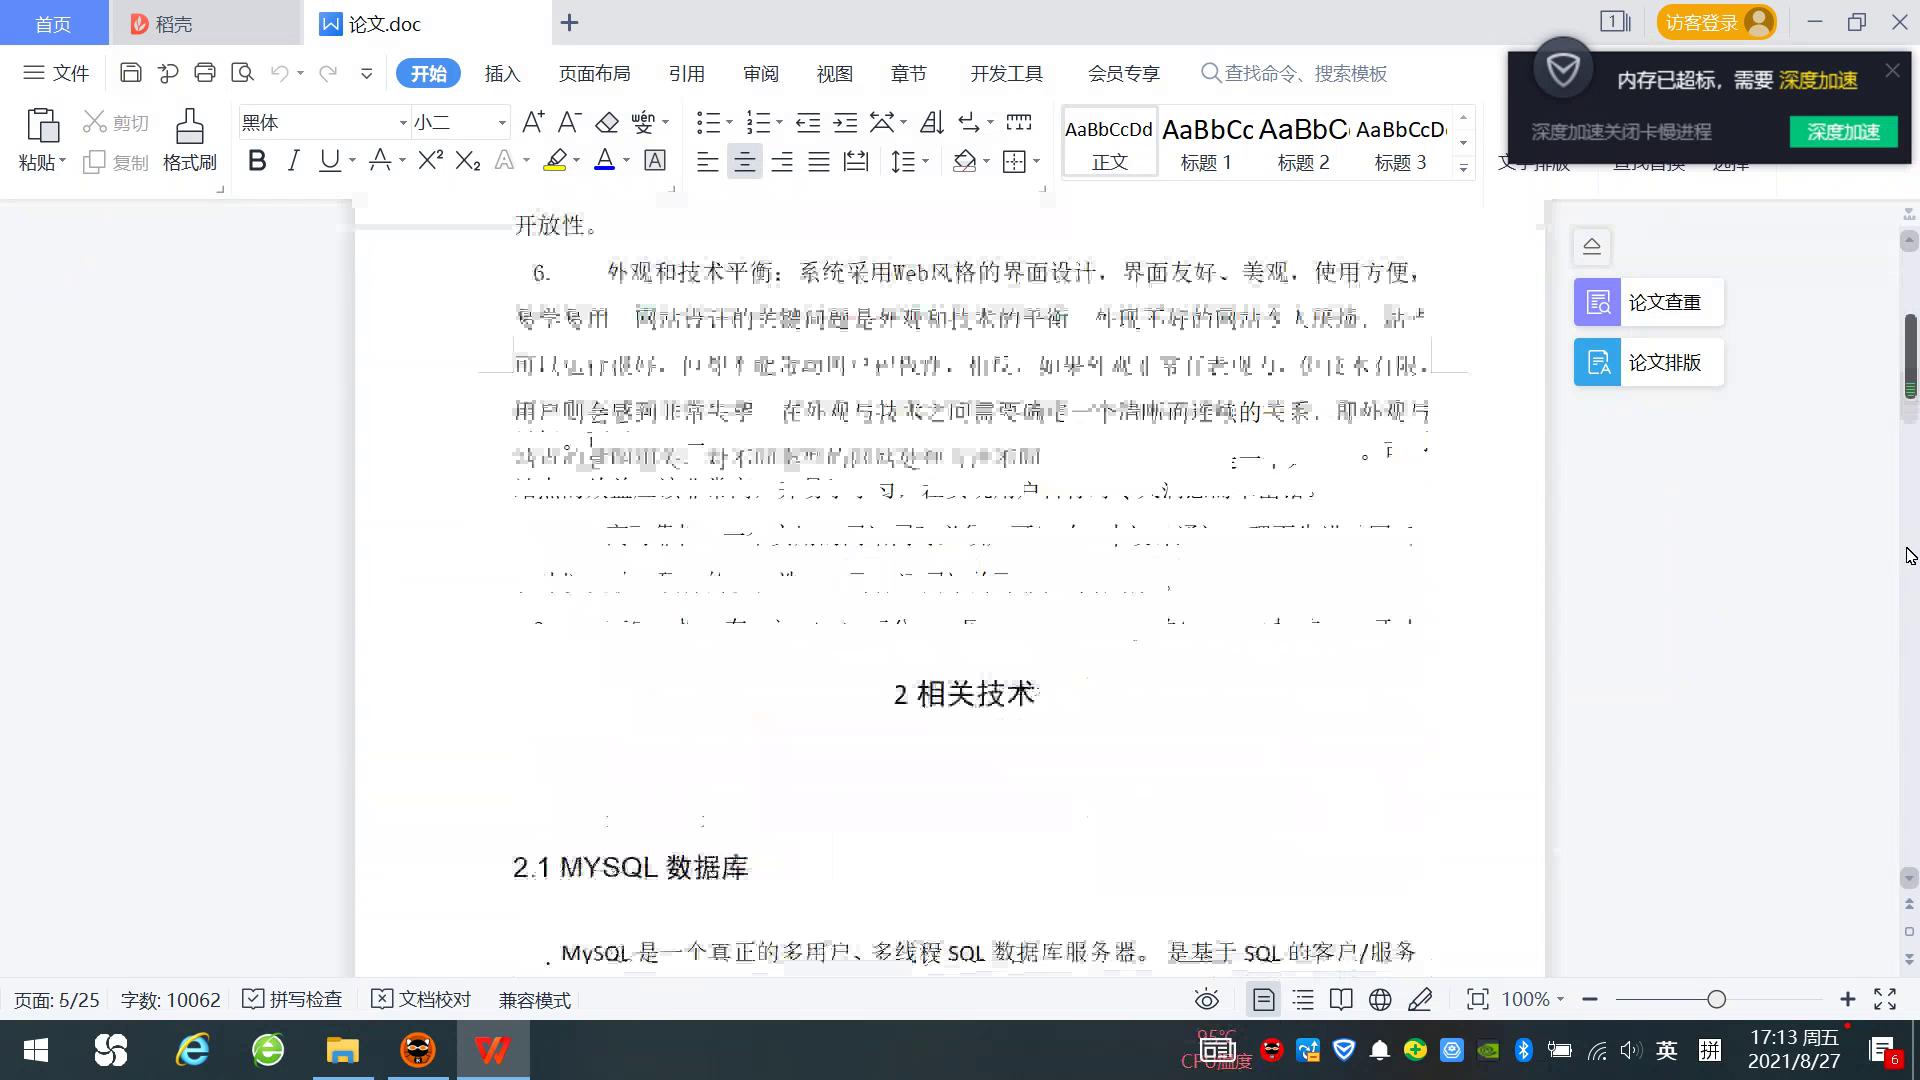
Task: Switch to the 插入 ribbon tab
Action: point(502,74)
